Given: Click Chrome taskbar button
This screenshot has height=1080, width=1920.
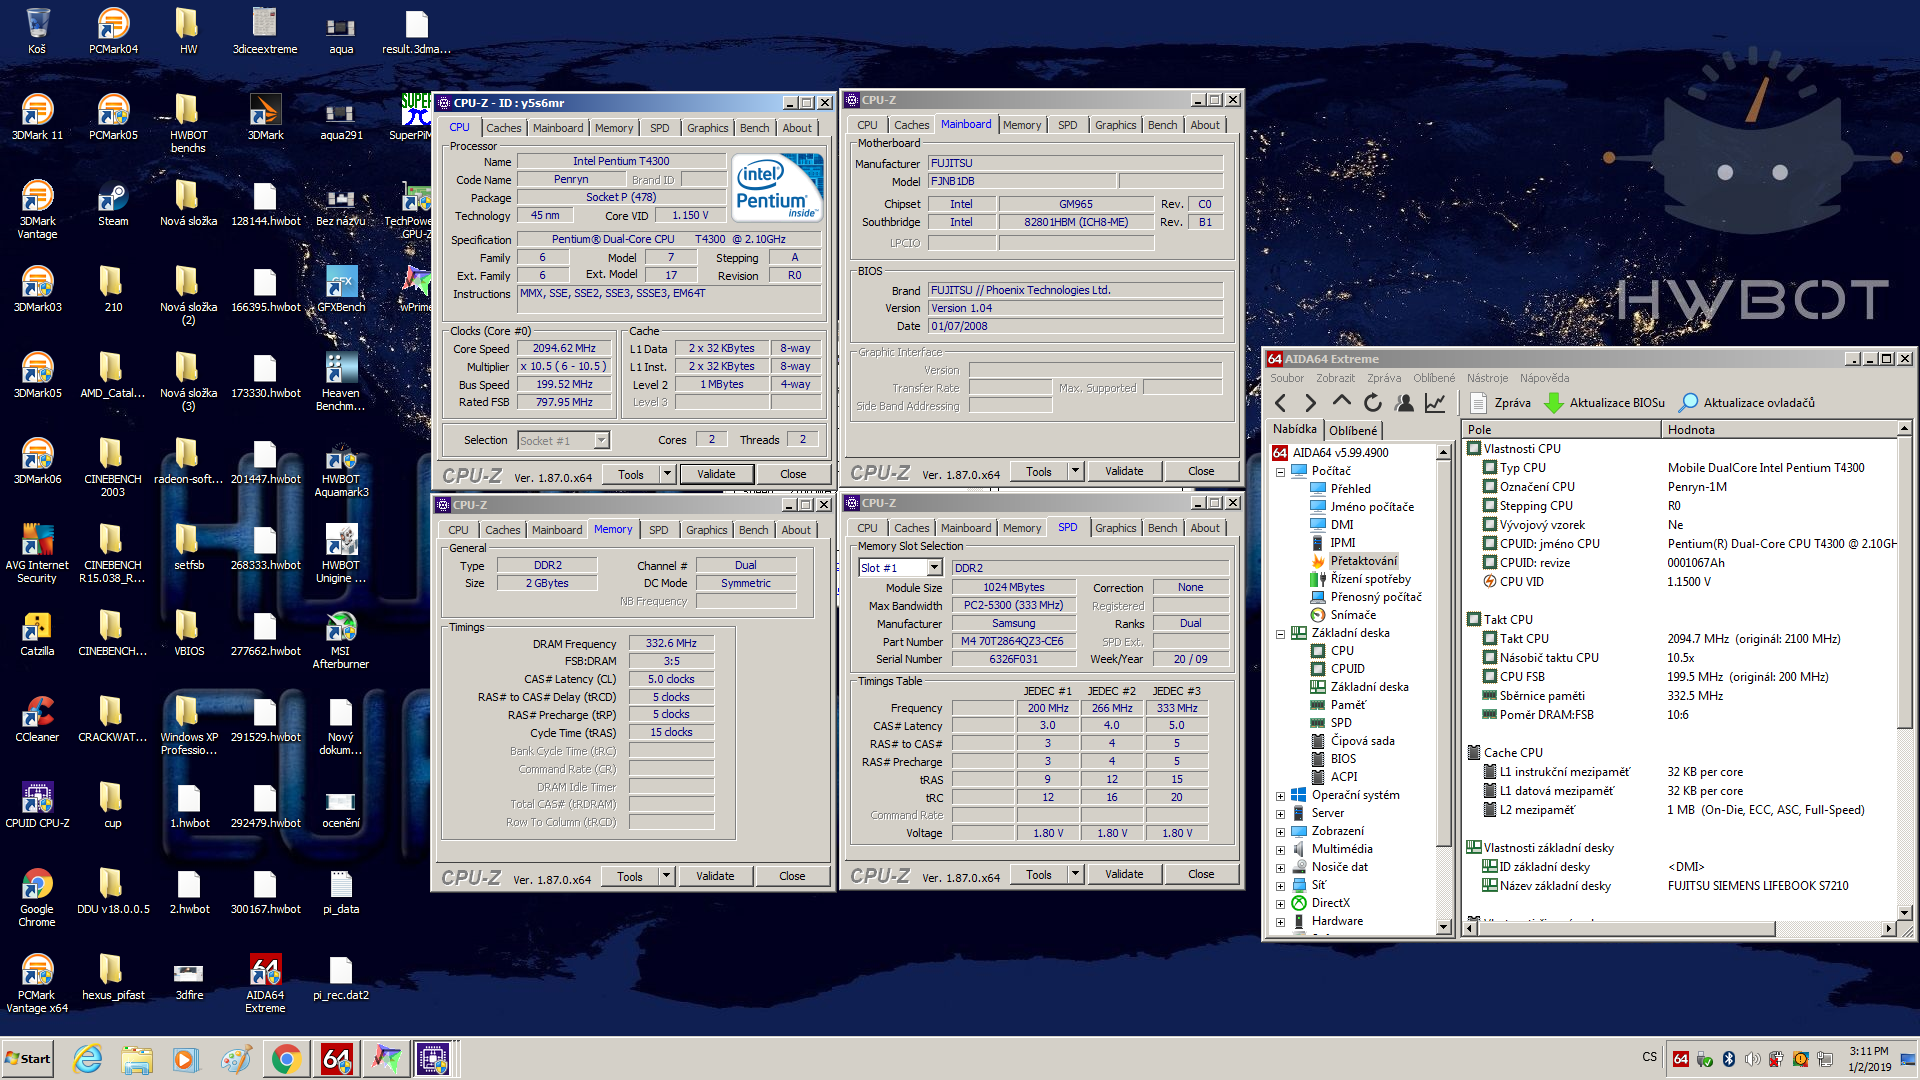Looking at the screenshot, I should (286, 1059).
